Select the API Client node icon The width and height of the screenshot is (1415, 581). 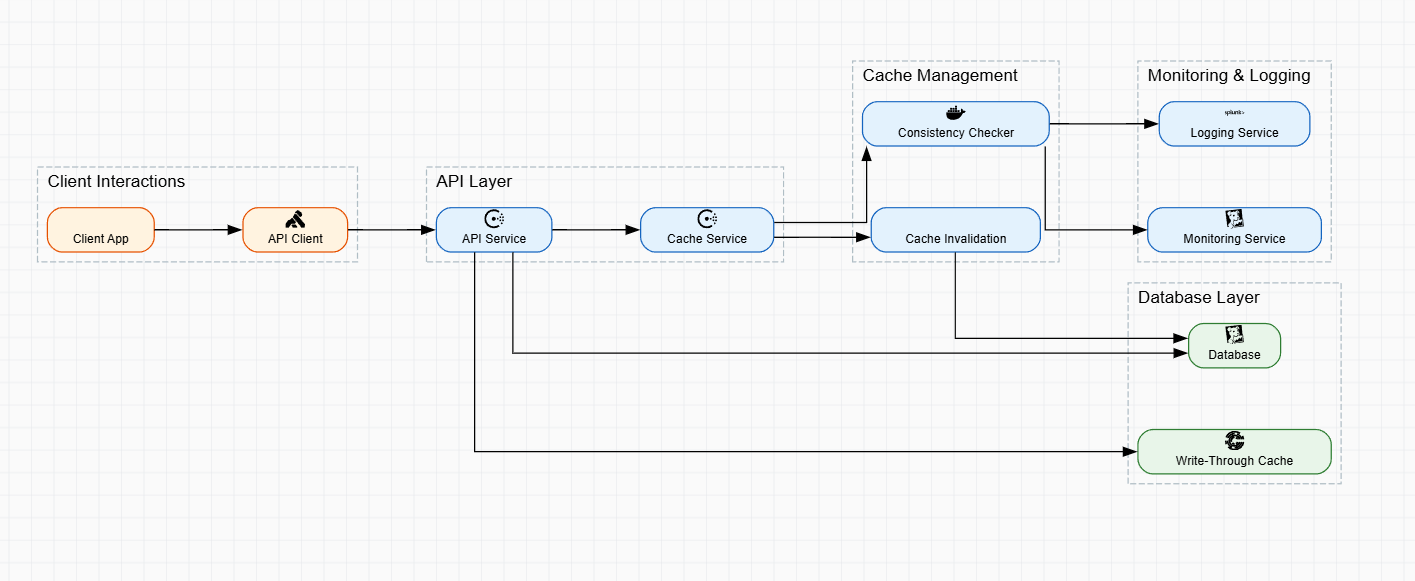tap(295, 219)
